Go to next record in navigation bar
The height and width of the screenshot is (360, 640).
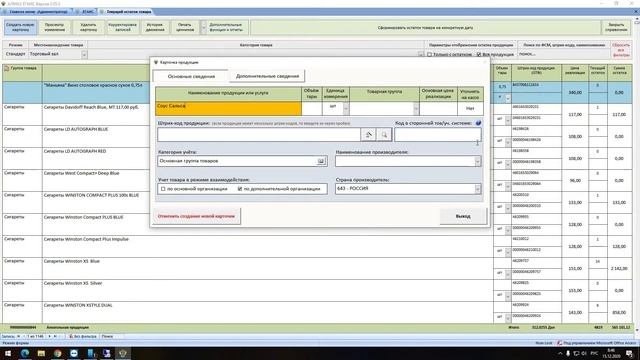click(x=49, y=336)
